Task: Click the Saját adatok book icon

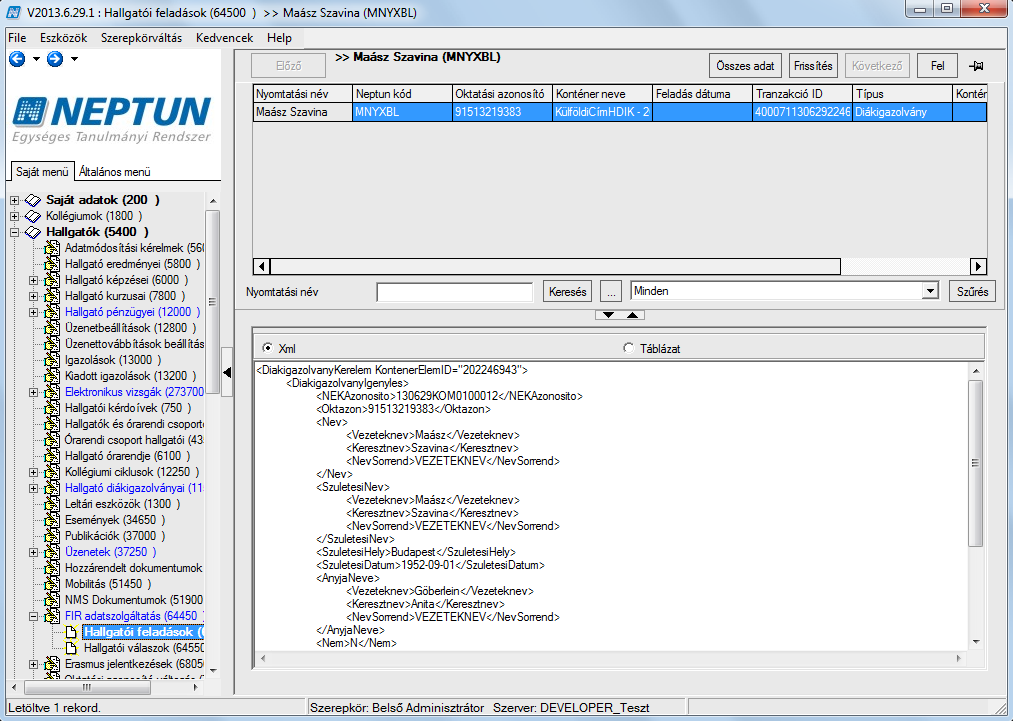Action: coord(33,200)
